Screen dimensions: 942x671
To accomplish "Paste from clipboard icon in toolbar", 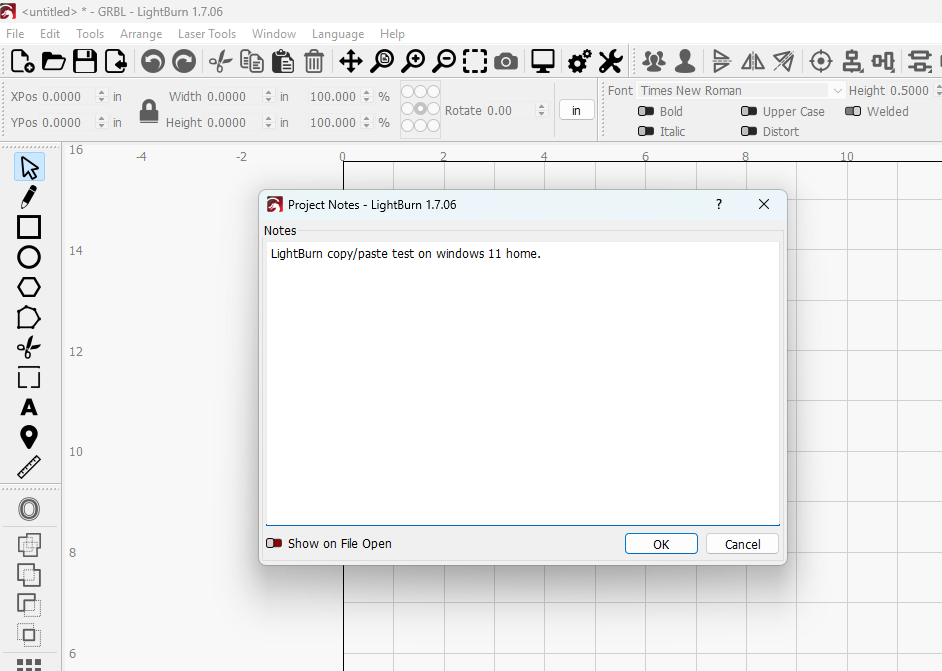I will tap(283, 61).
